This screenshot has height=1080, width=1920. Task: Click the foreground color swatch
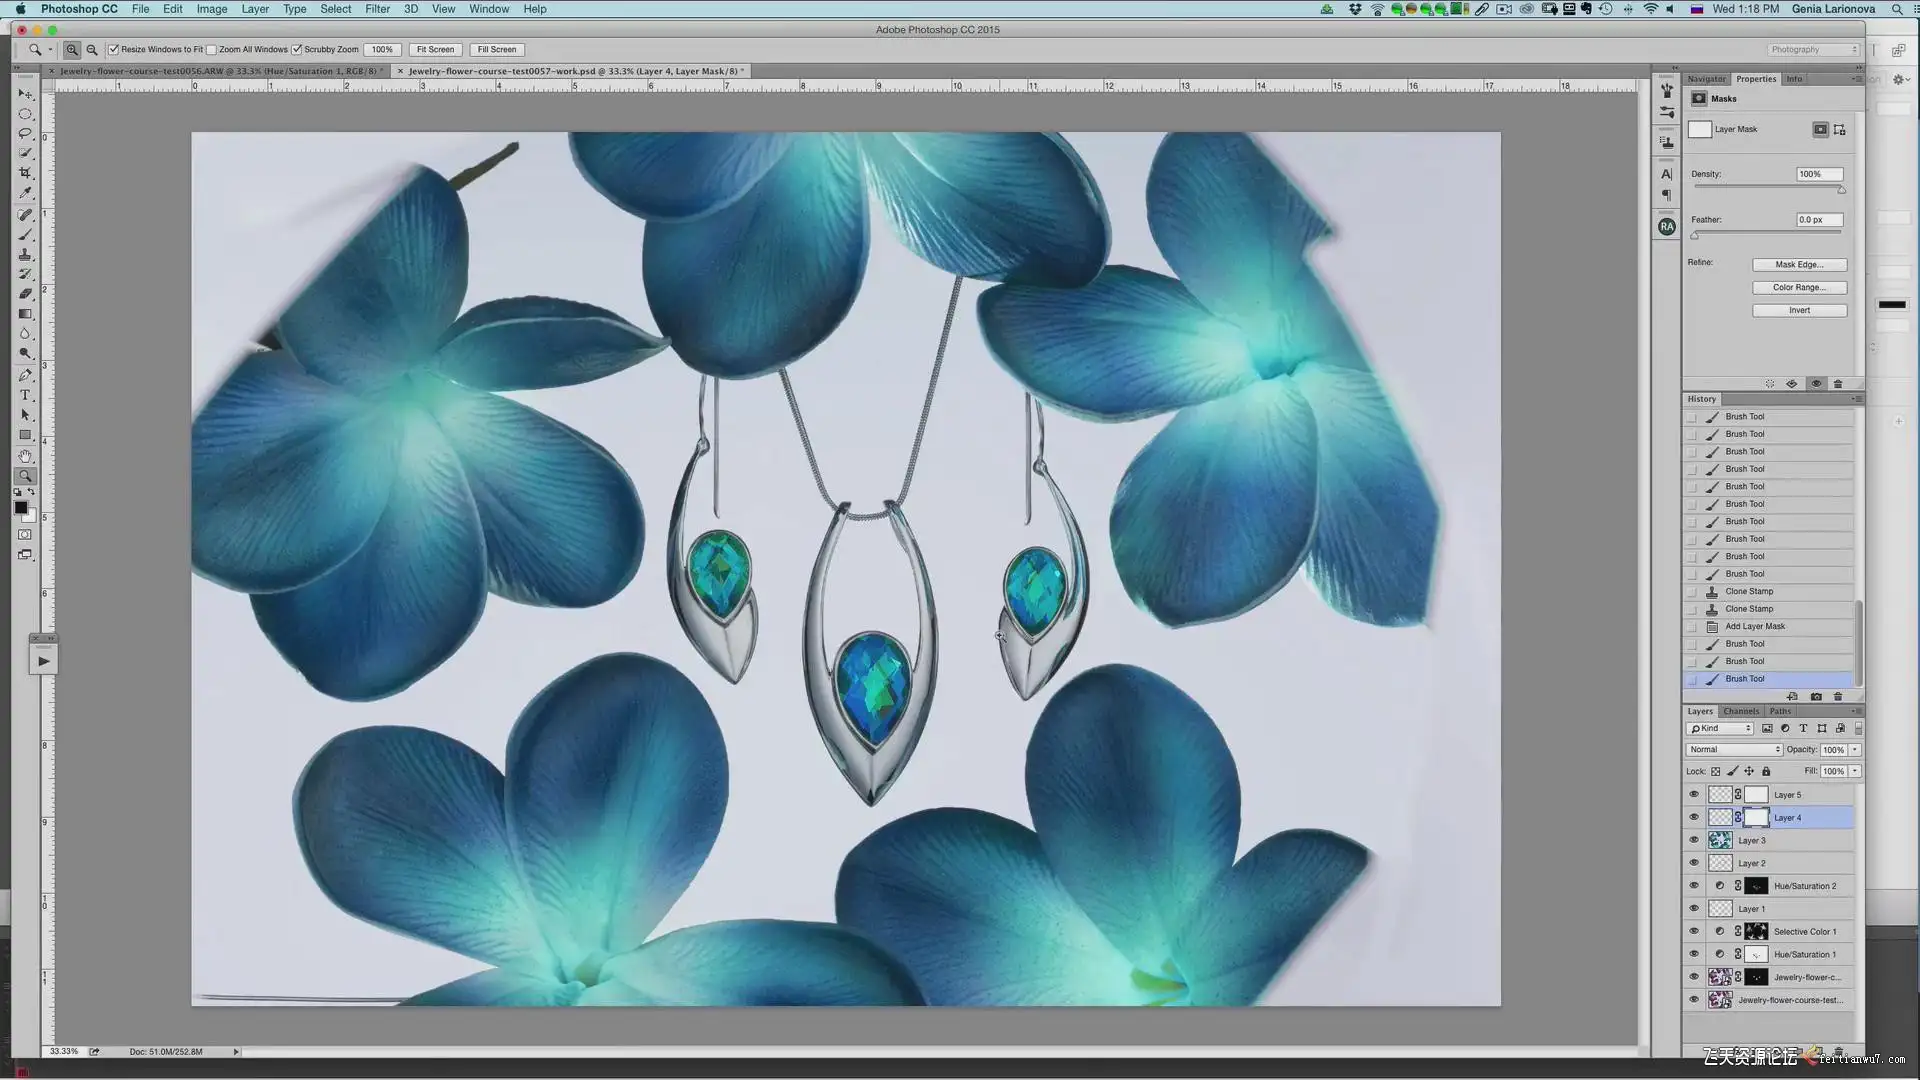pos(20,508)
